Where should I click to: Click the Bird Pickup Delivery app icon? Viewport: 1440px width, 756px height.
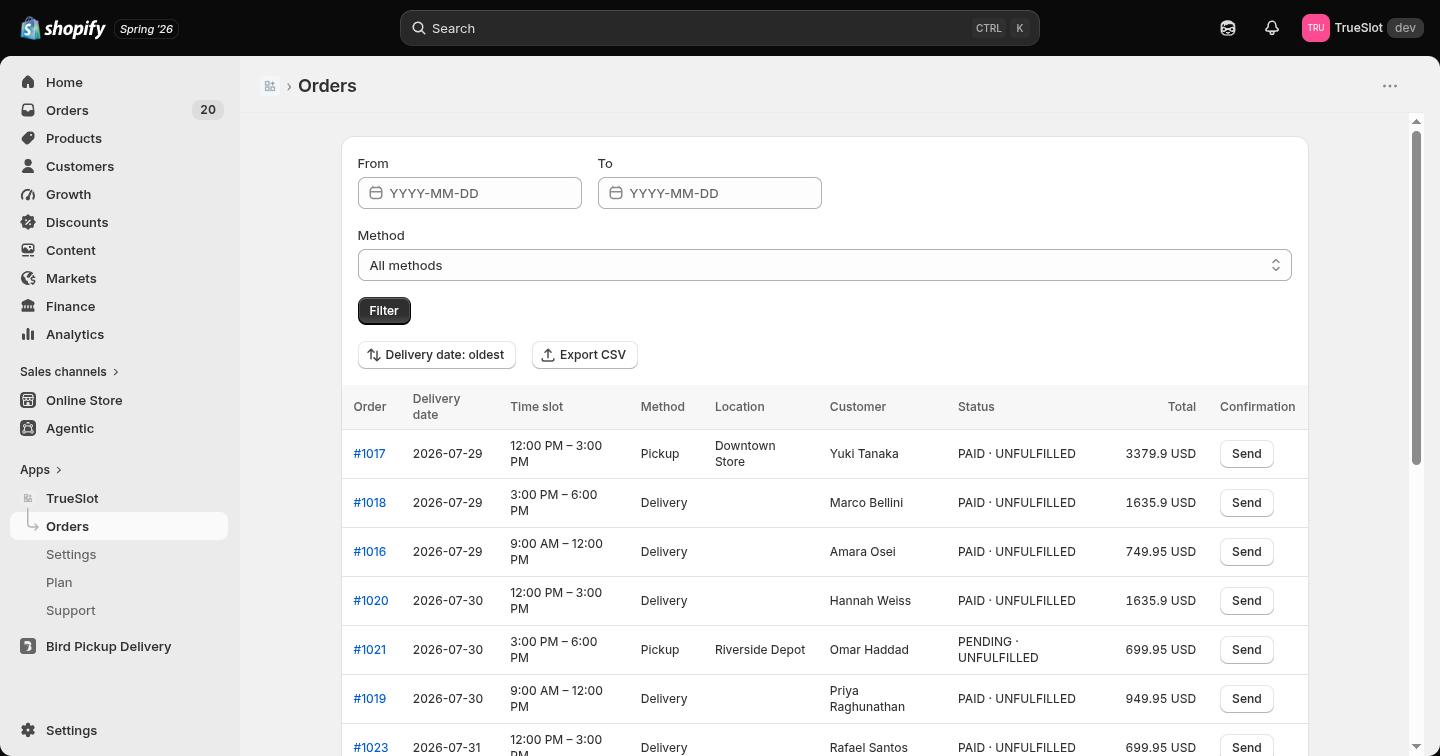28,646
